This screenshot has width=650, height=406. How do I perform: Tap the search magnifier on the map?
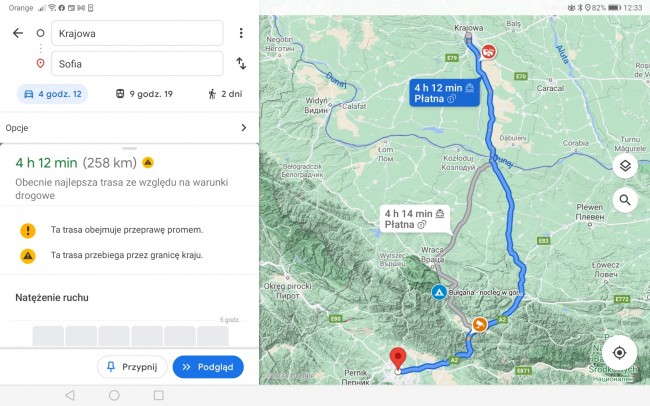tap(625, 200)
